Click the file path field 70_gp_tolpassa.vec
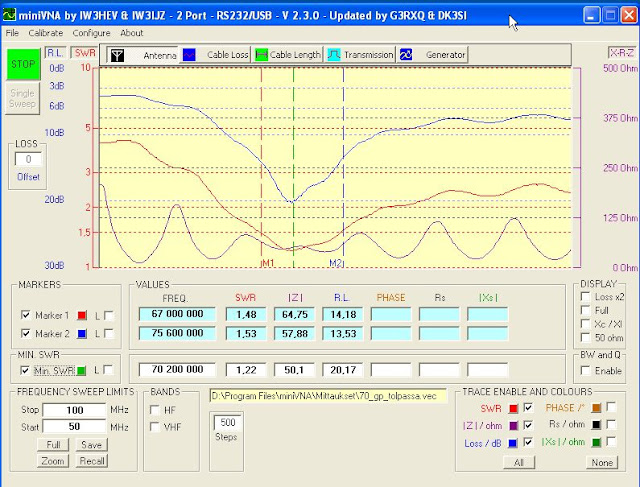 click(328, 396)
